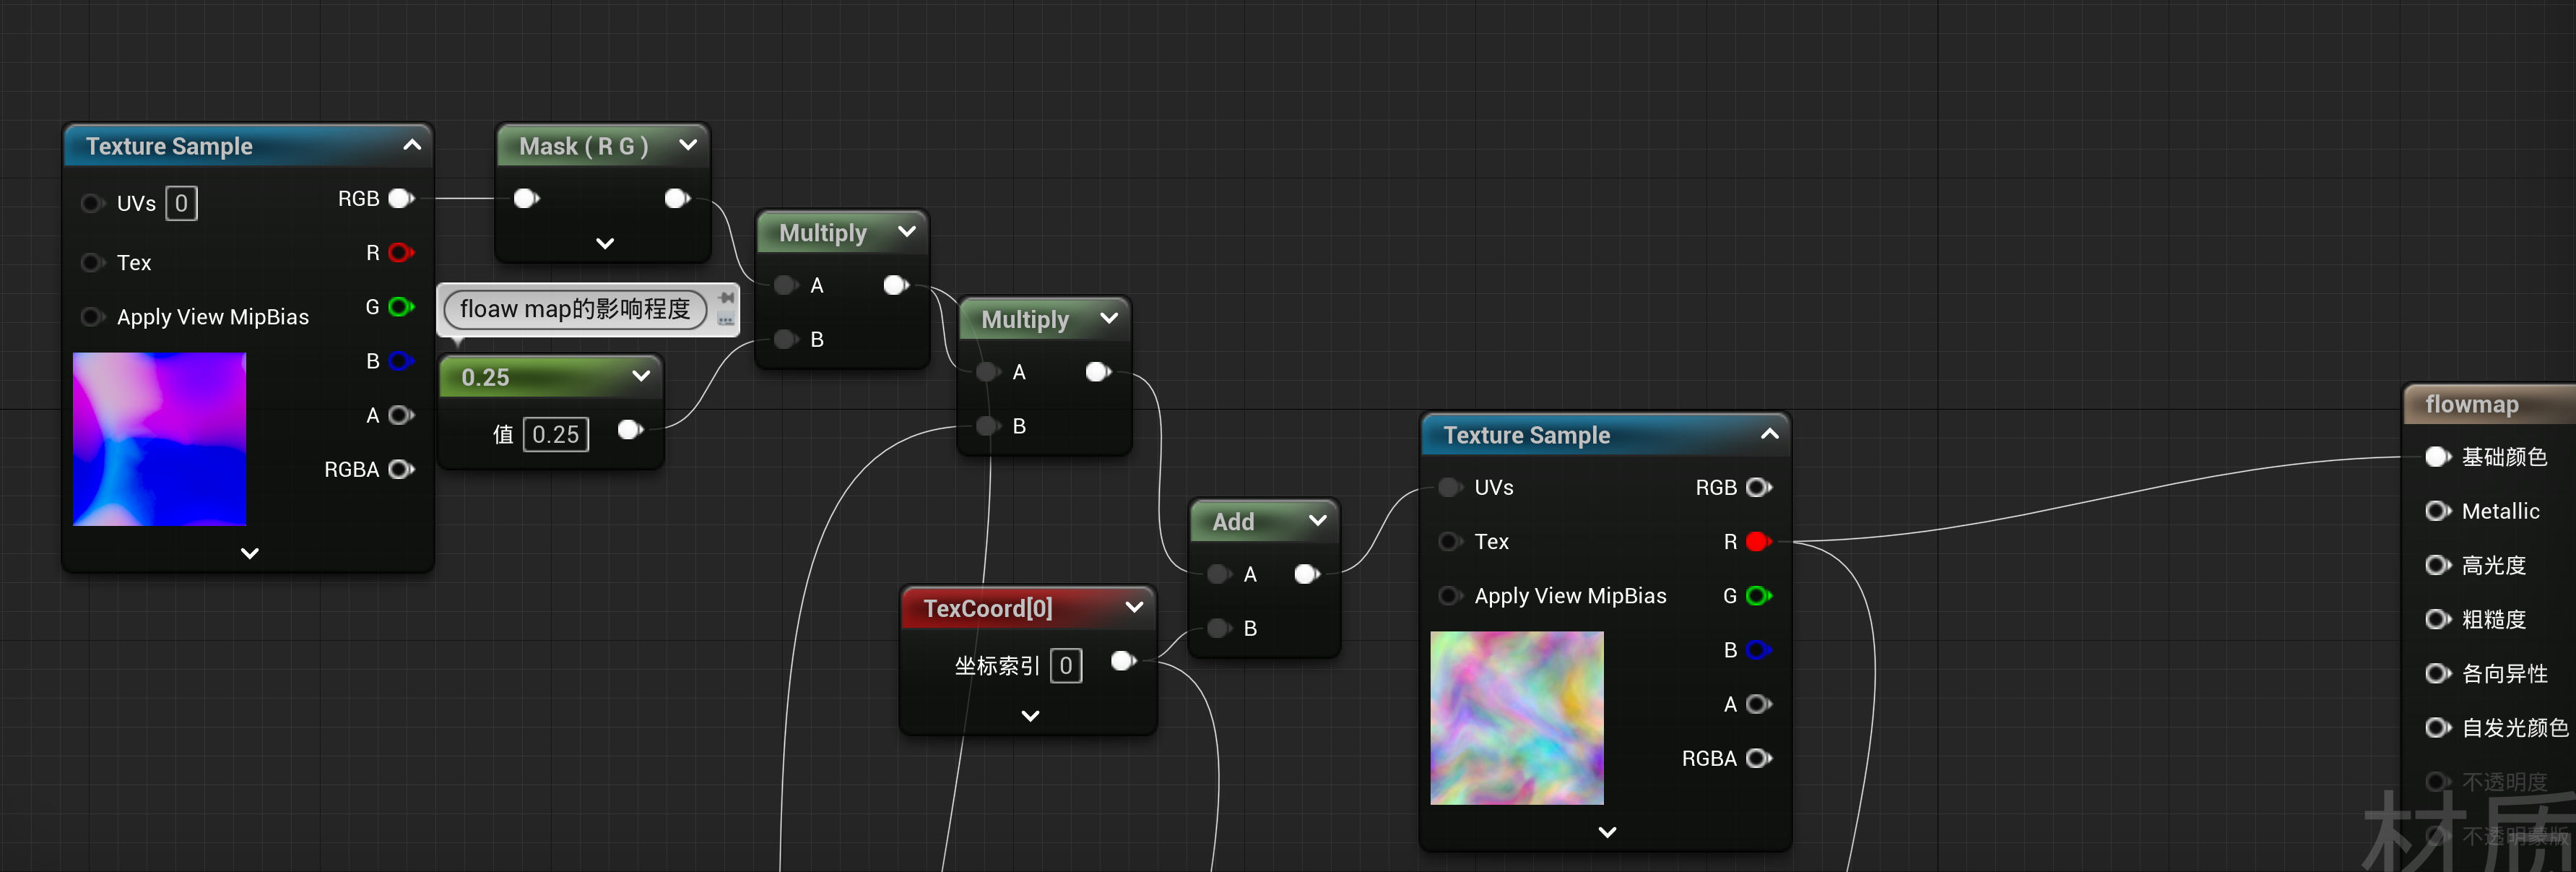Click Tex input pin of right Texture Sample

click(x=1450, y=541)
